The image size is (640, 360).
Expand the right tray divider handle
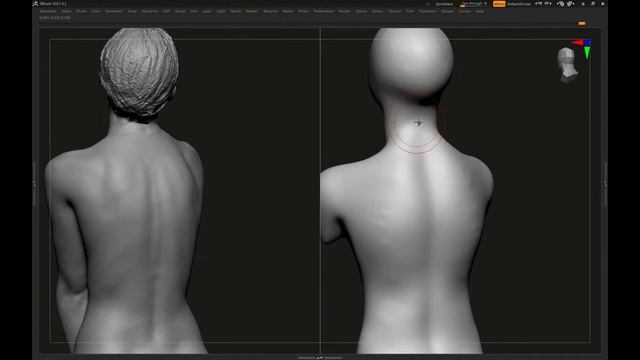click(605, 184)
